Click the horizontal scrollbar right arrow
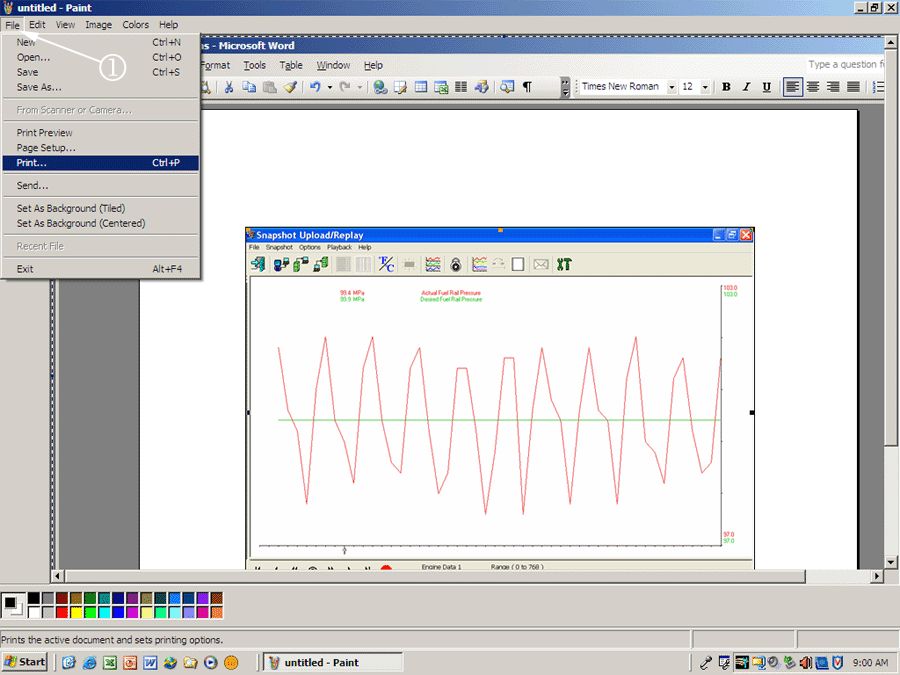 [x=877, y=576]
